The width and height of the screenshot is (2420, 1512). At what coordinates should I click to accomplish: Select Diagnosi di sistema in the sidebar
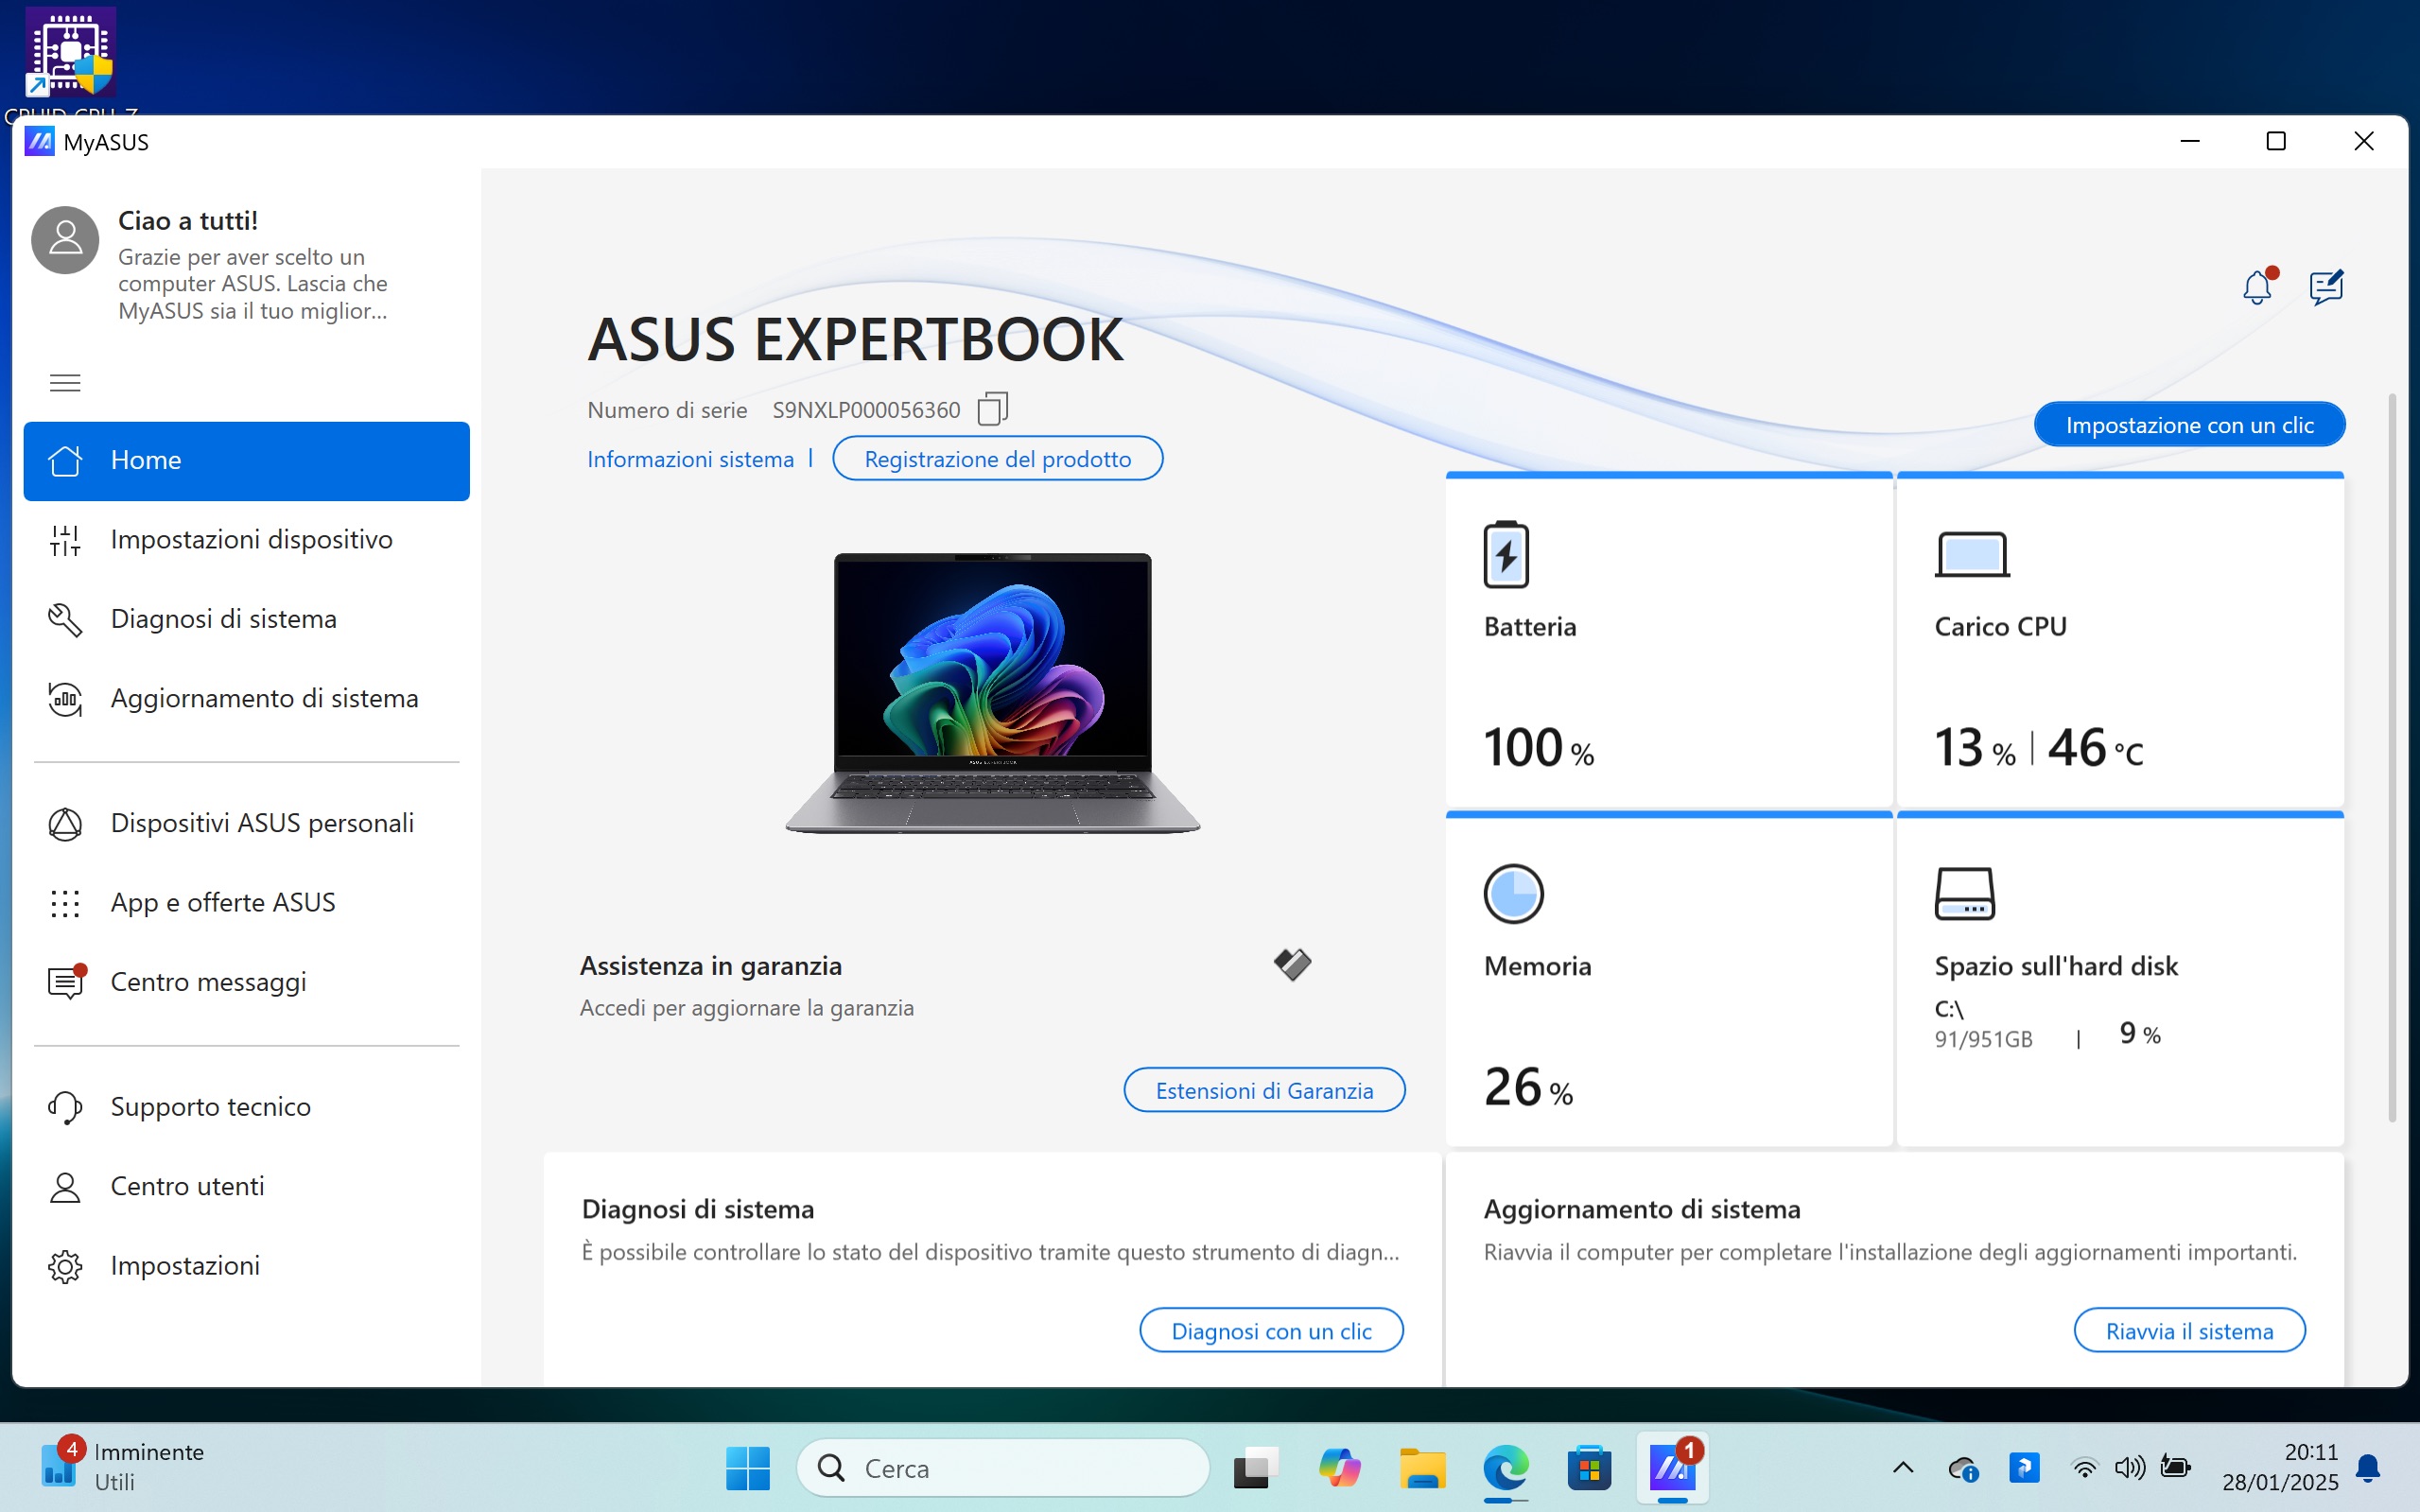pyautogui.click(x=223, y=619)
